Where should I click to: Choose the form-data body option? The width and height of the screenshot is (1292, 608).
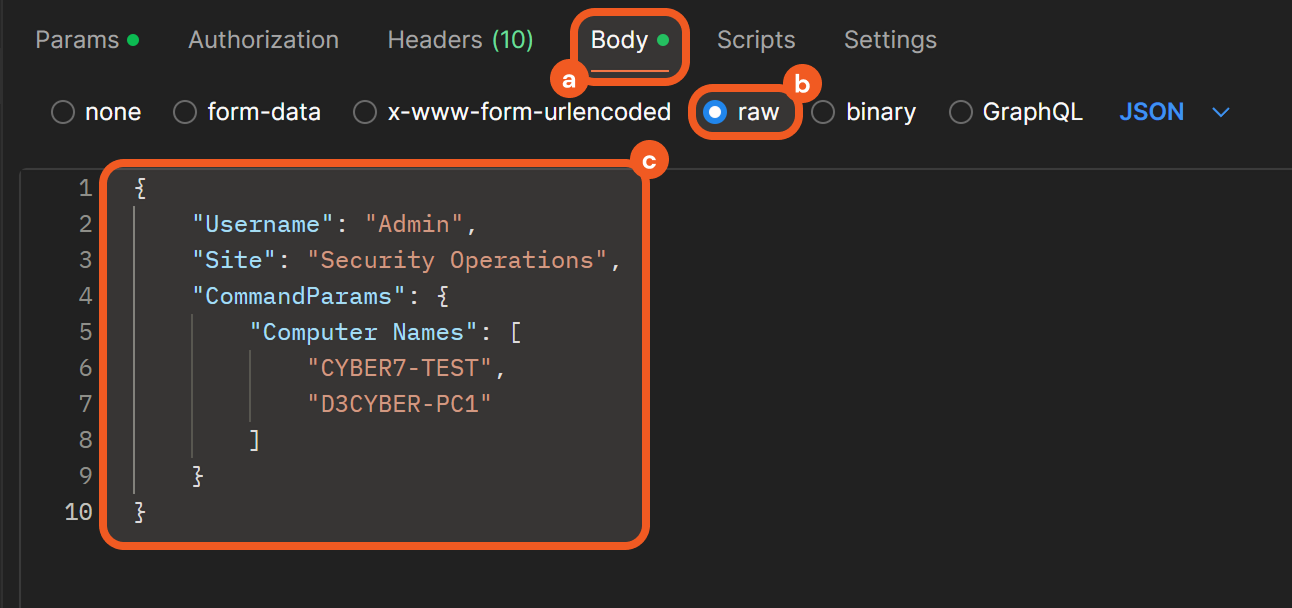click(185, 112)
